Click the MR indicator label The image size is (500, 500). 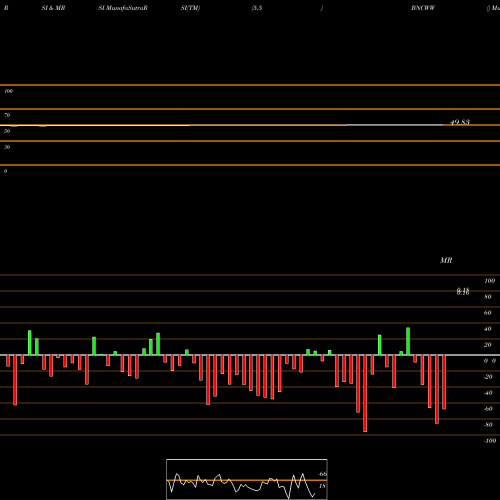[446, 260]
